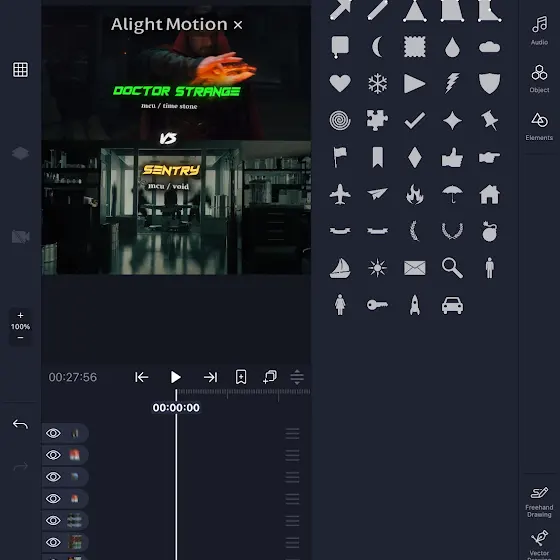Start Freehand Drawing
This screenshot has width=560, height=560.
click(x=539, y=502)
